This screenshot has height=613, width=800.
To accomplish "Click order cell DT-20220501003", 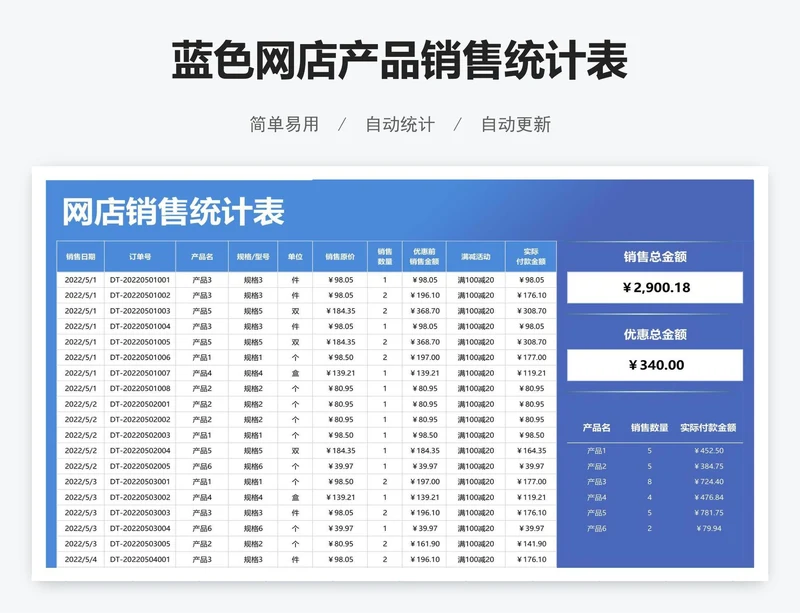I will (x=140, y=311).
